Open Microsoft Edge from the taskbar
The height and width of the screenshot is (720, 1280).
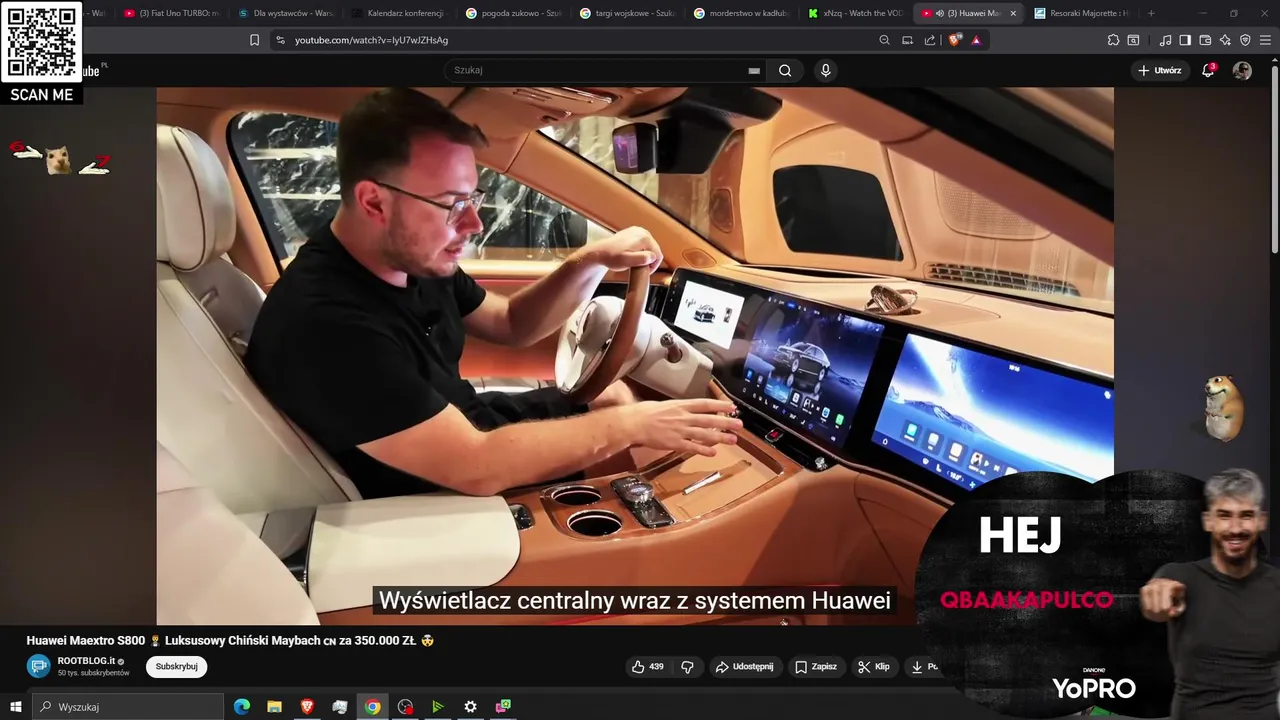tap(242, 707)
